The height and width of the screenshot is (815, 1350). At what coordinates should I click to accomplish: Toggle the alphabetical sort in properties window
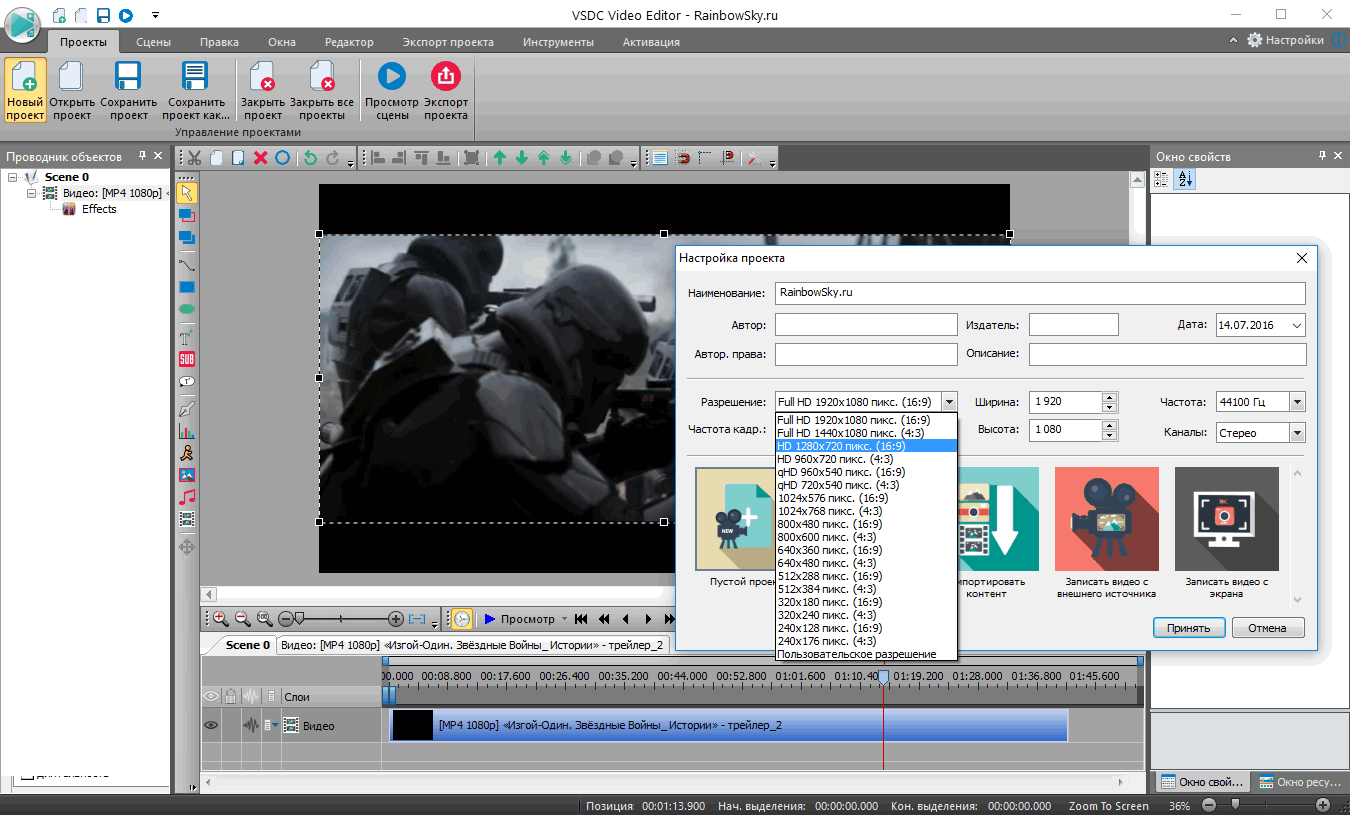(x=1186, y=180)
